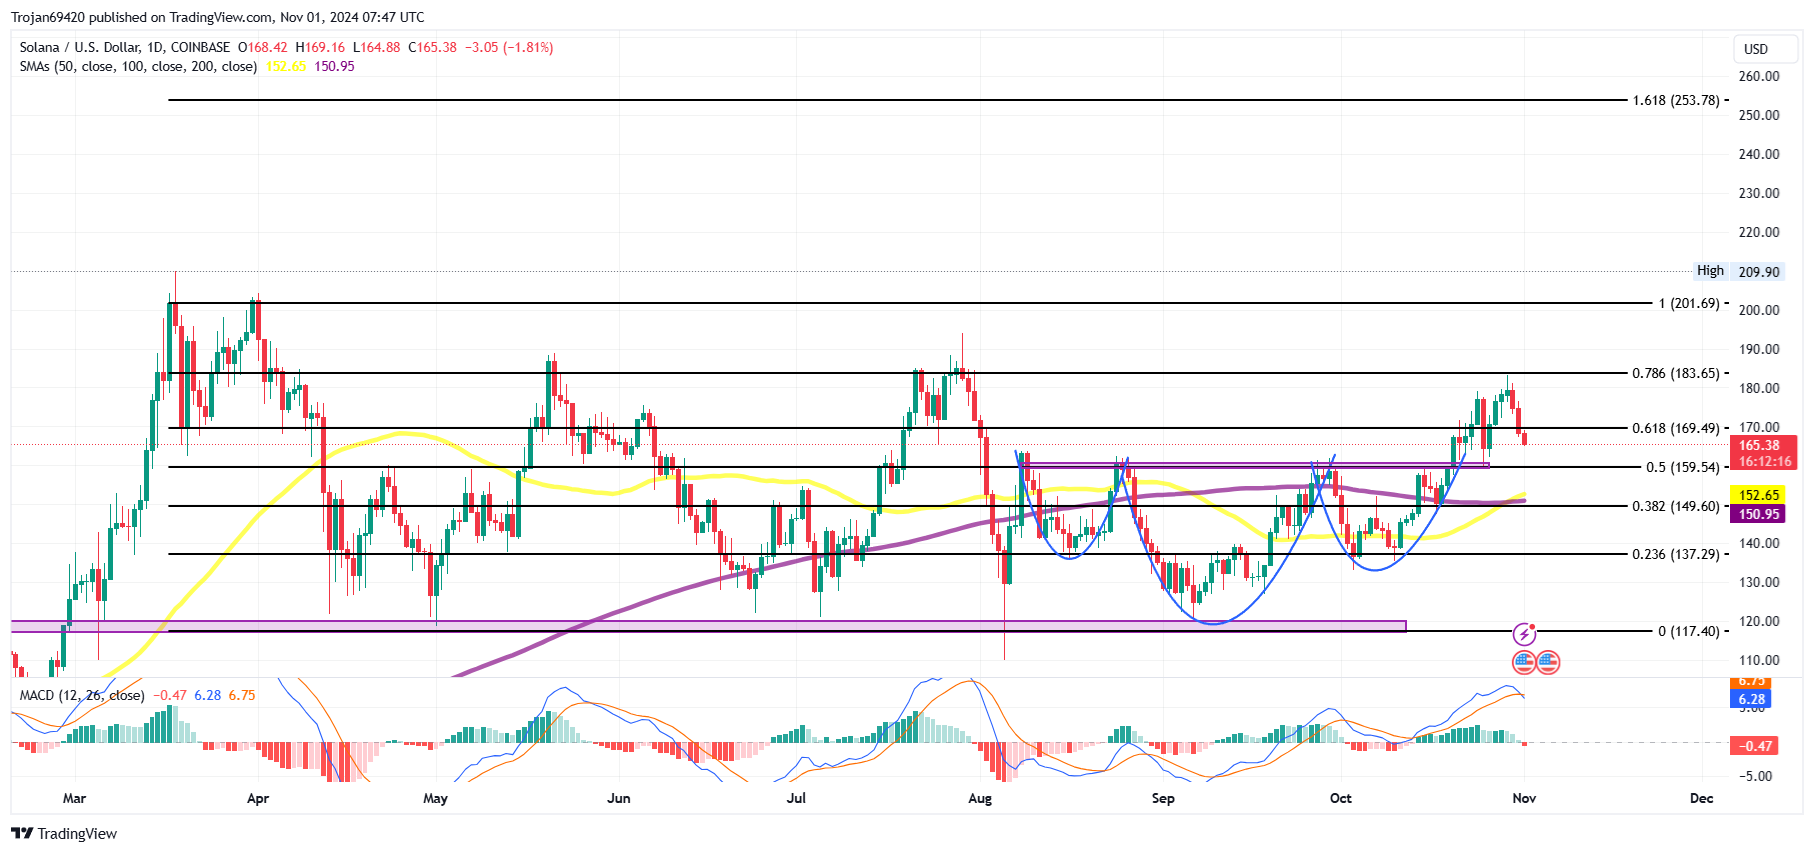Select the 0.786 (183.65) Fibonacci level label
Image resolution: width=1814 pixels, height=853 pixels.
(1675, 373)
